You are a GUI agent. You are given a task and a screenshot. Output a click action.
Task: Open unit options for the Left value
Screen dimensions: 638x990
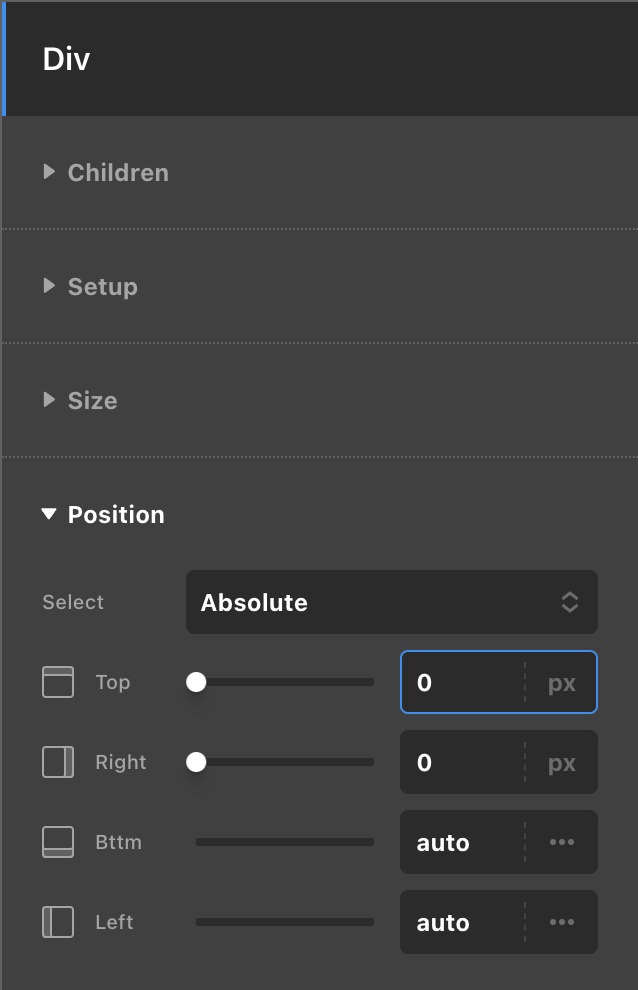pyautogui.click(x=562, y=922)
